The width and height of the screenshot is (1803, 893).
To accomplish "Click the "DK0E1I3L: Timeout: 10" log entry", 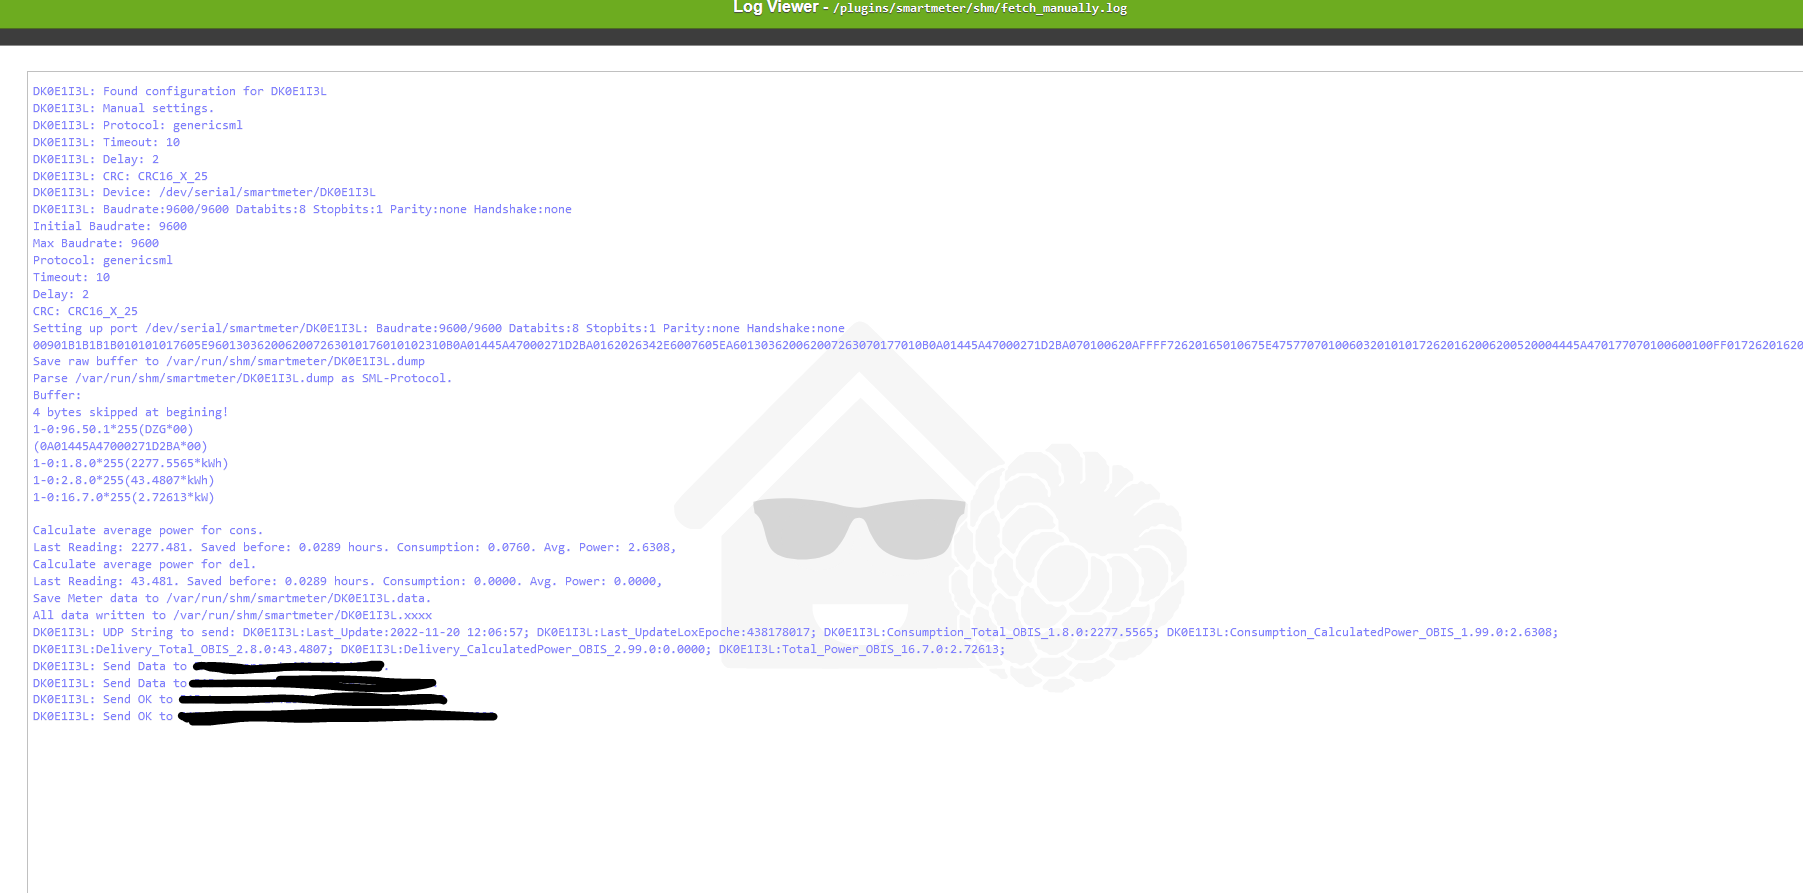I will point(106,142).
